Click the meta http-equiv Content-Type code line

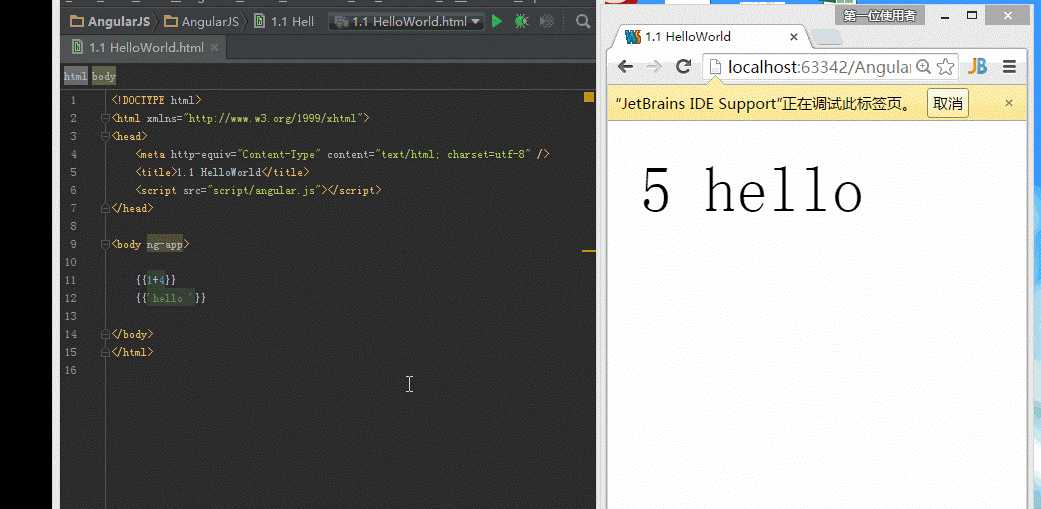[343, 154]
